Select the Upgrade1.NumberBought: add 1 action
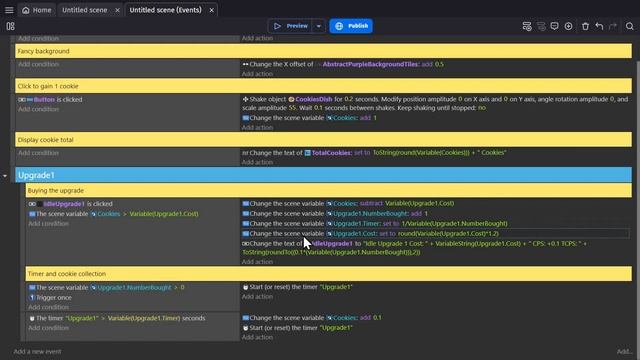Screen dimensions: 640x360 click(x=335, y=213)
